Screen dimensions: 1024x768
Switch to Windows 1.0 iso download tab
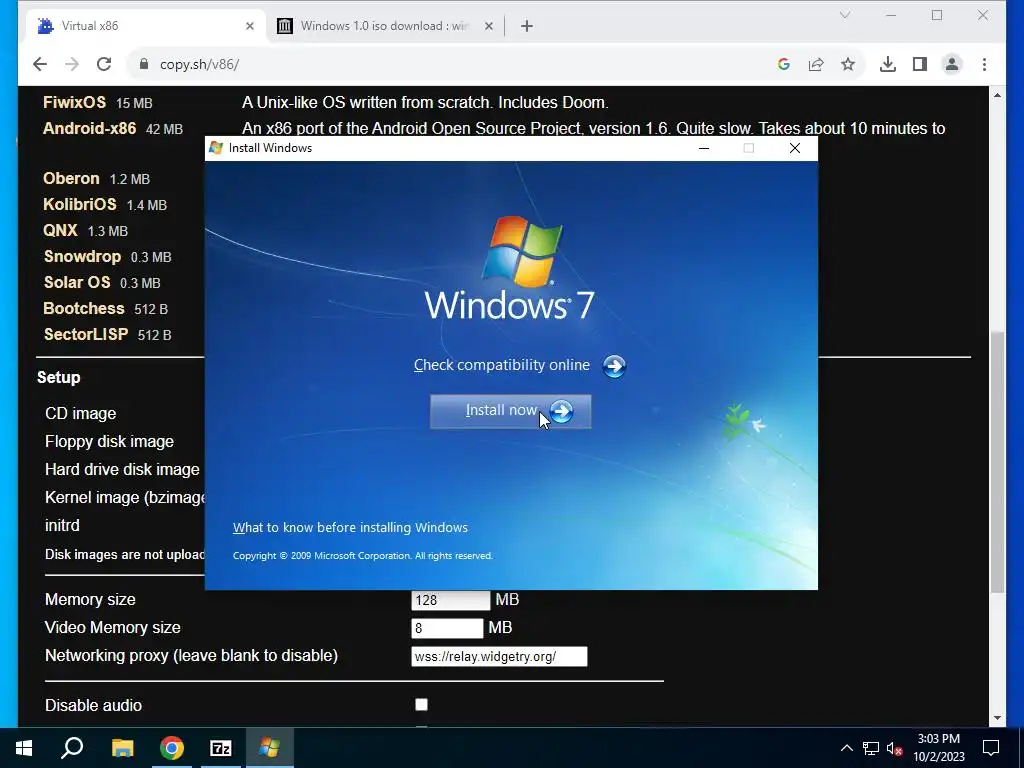pyautogui.click(x=384, y=26)
